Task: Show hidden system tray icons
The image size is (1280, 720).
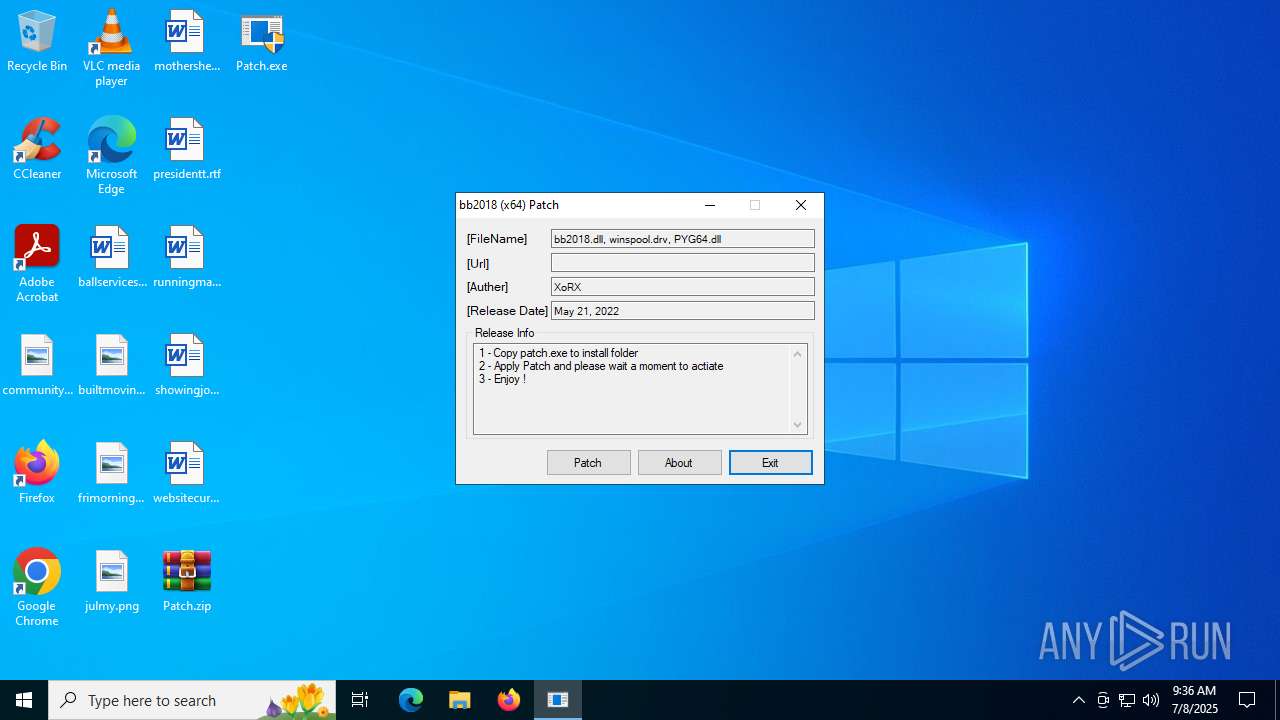Action: 1078,700
